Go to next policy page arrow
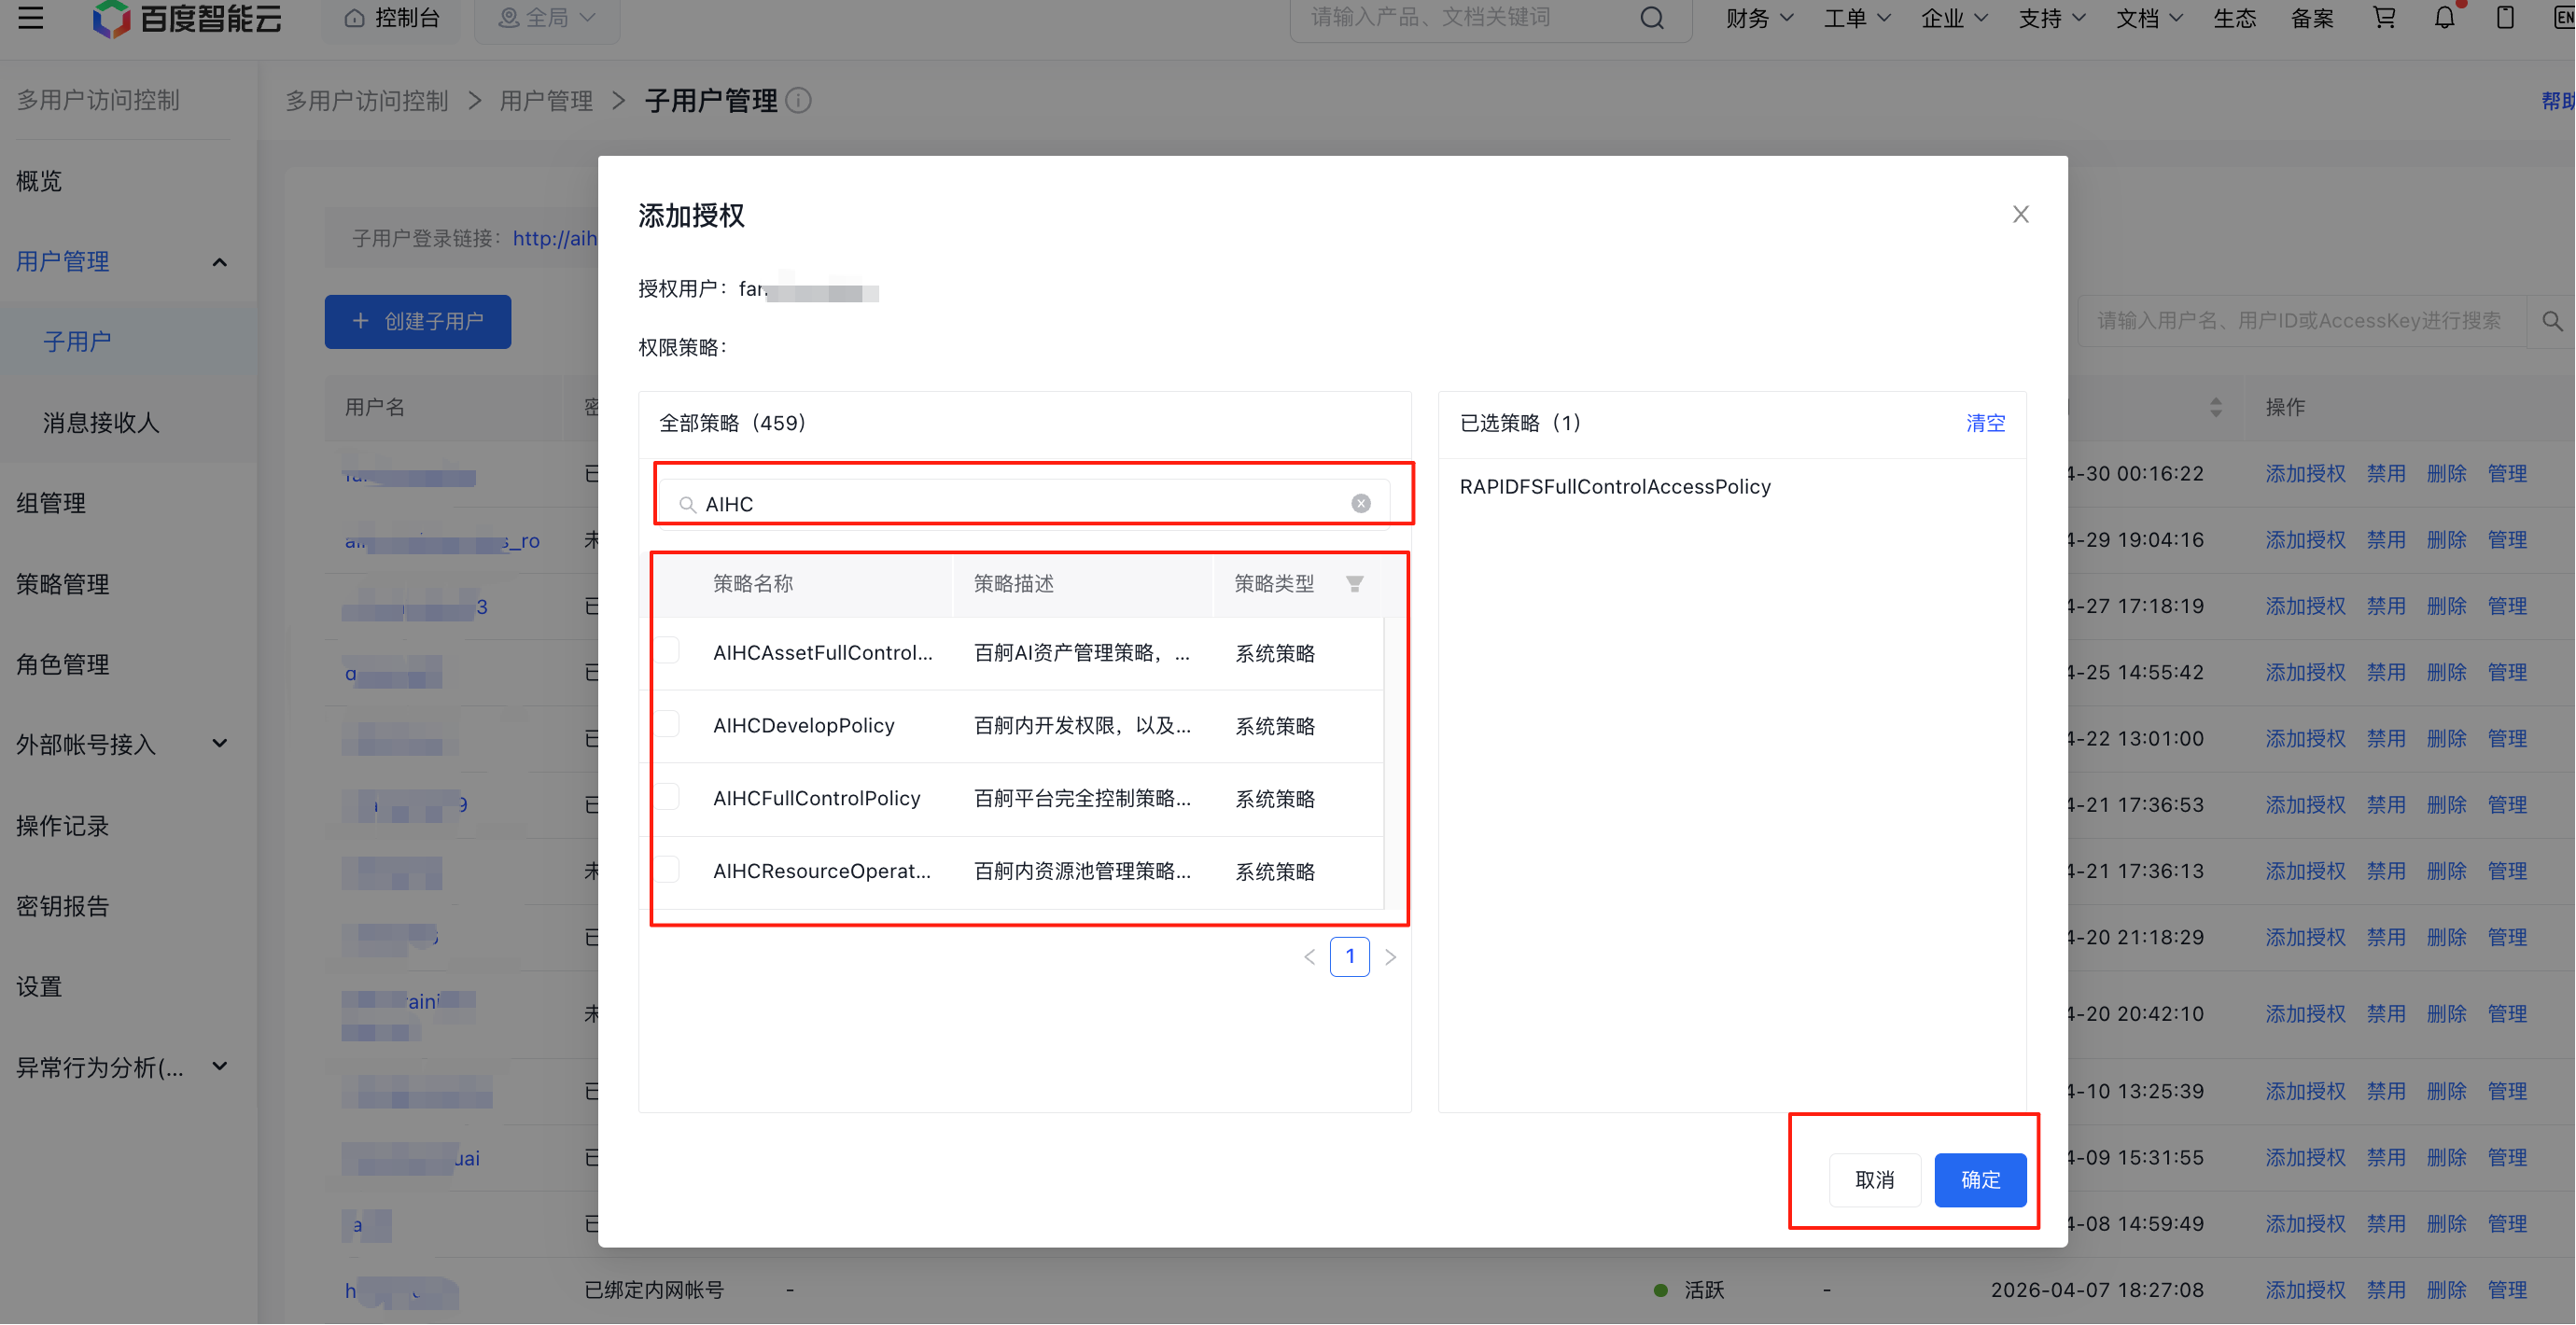This screenshot has width=2576, height=1325. point(1390,957)
